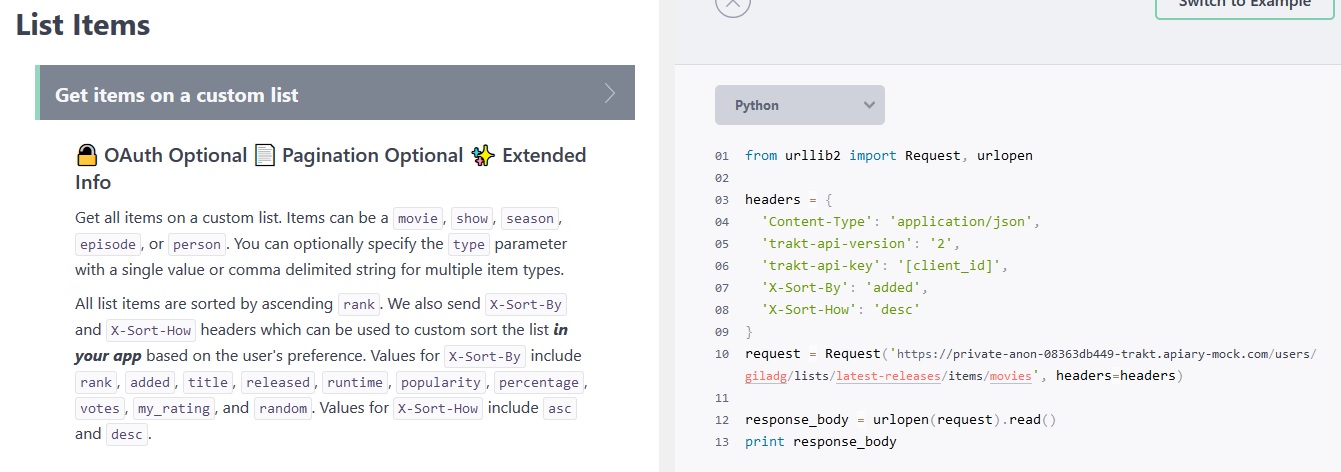Screen dimensions: 1341x472
Task: Click the 'votes' code tag
Action: (x=101, y=408)
